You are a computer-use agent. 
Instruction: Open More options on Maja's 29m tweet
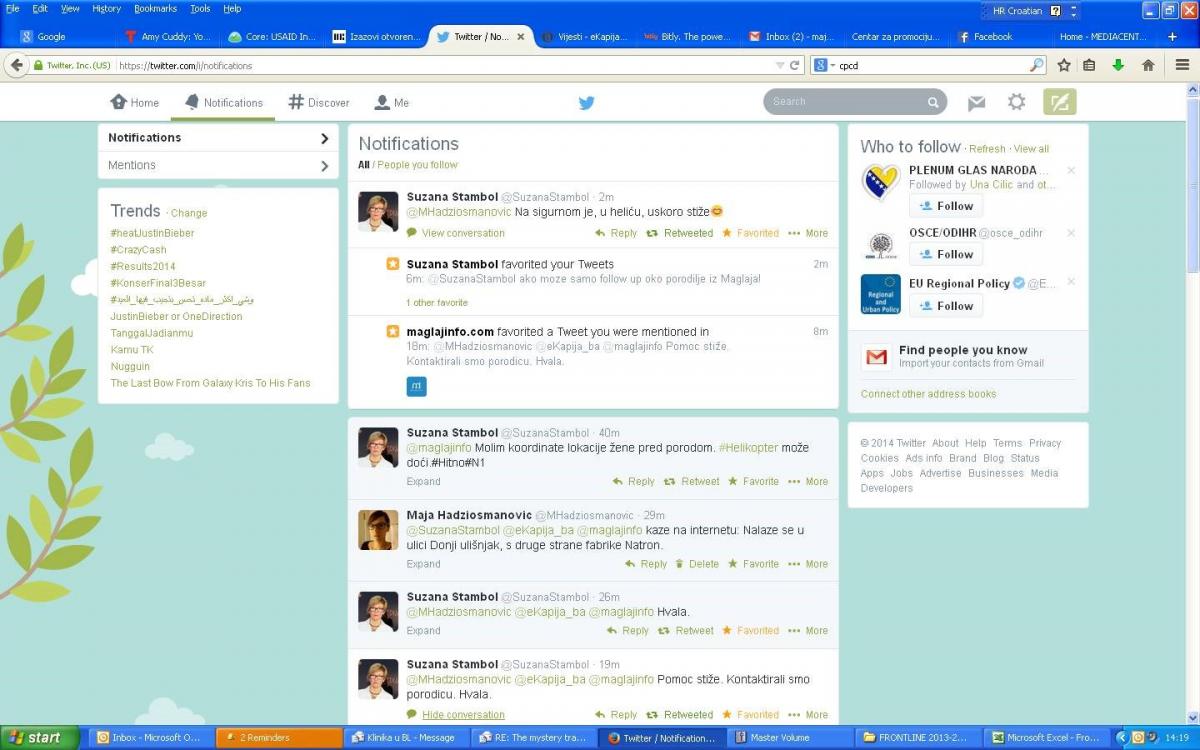(808, 564)
